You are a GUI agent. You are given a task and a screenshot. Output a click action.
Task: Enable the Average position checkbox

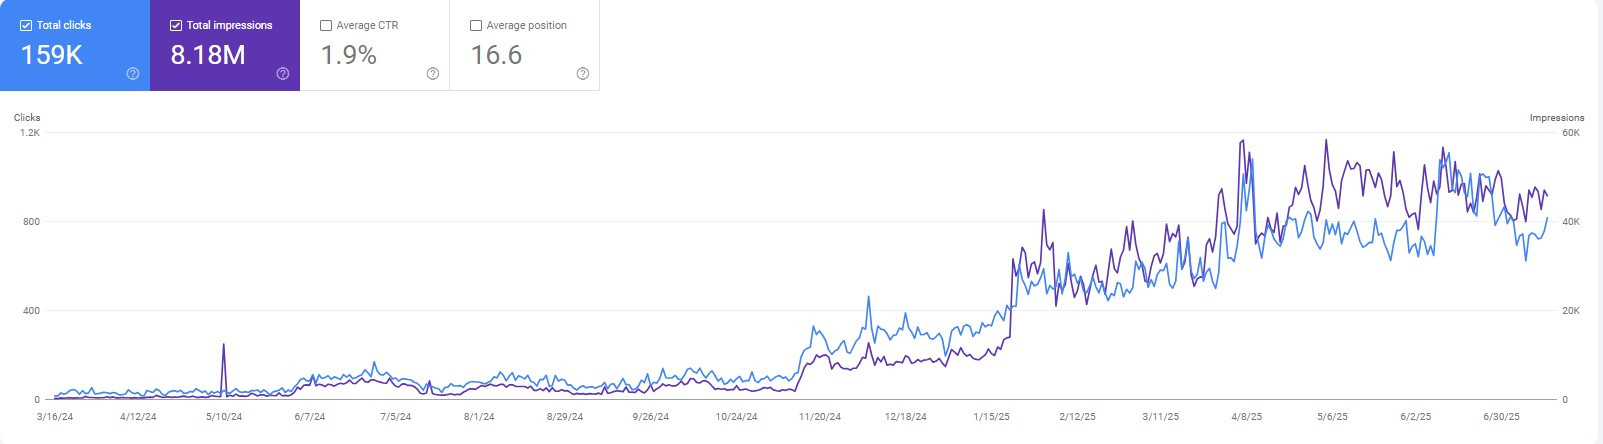click(476, 26)
